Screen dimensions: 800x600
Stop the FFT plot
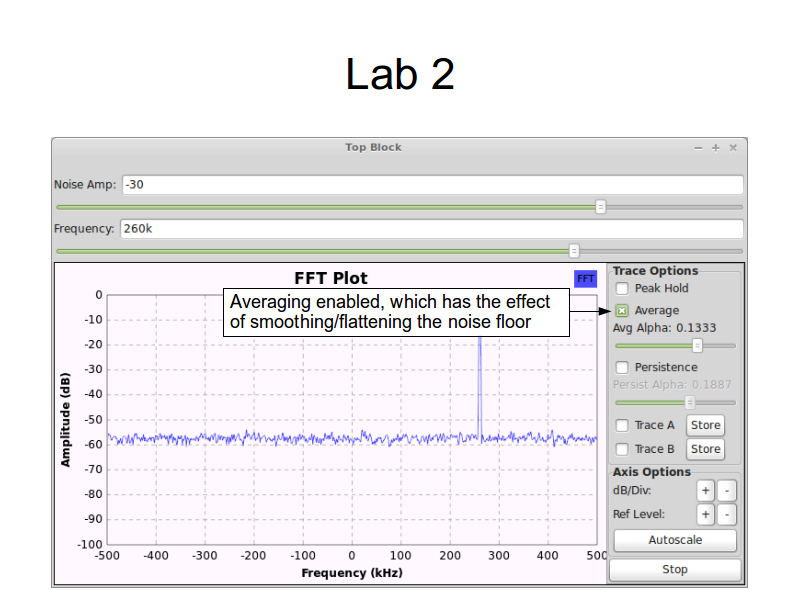coord(675,570)
